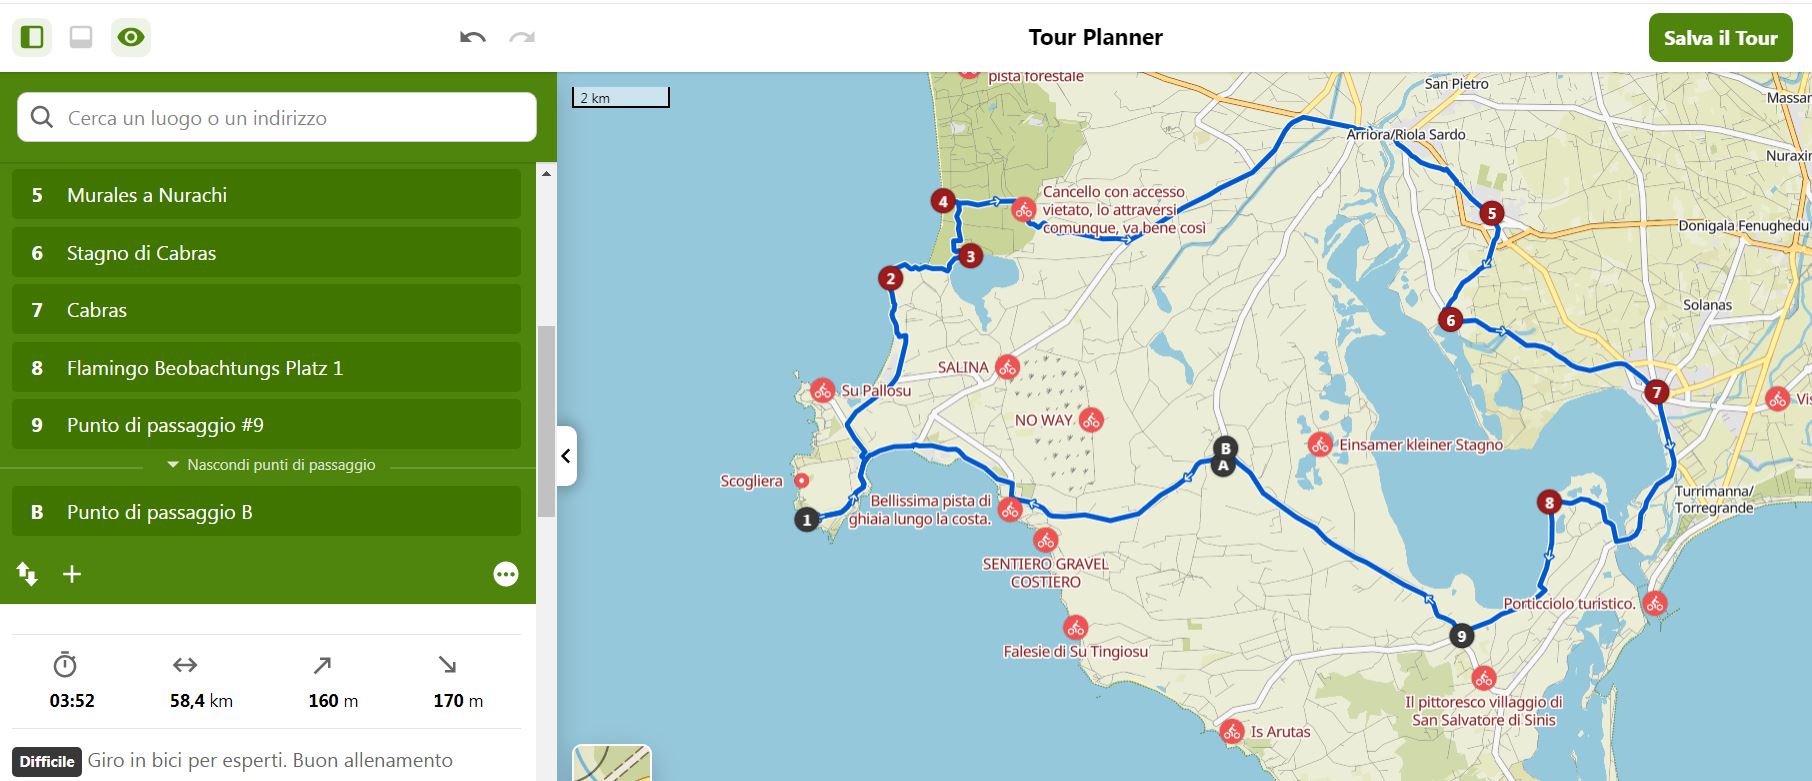
Task: Add a new waypoint with plus icon
Action: (x=72, y=574)
